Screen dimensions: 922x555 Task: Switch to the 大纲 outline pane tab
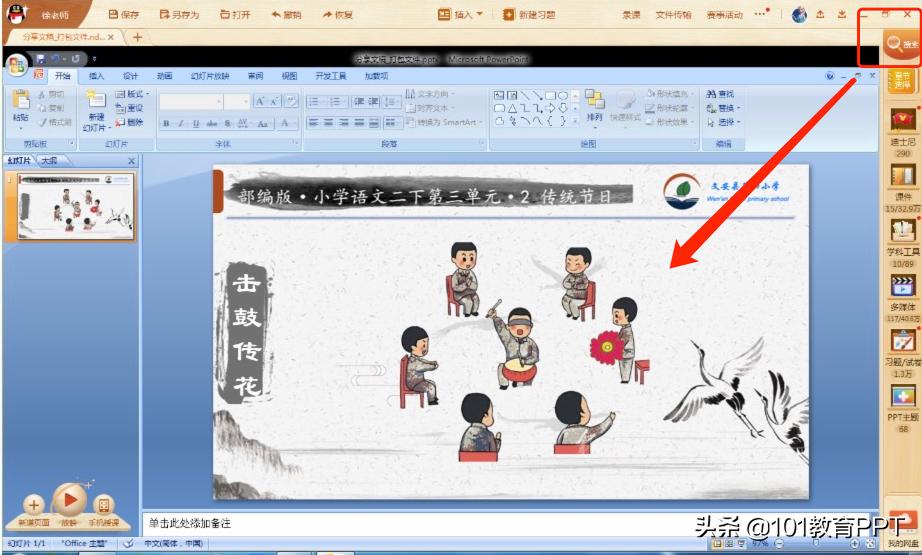49,161
